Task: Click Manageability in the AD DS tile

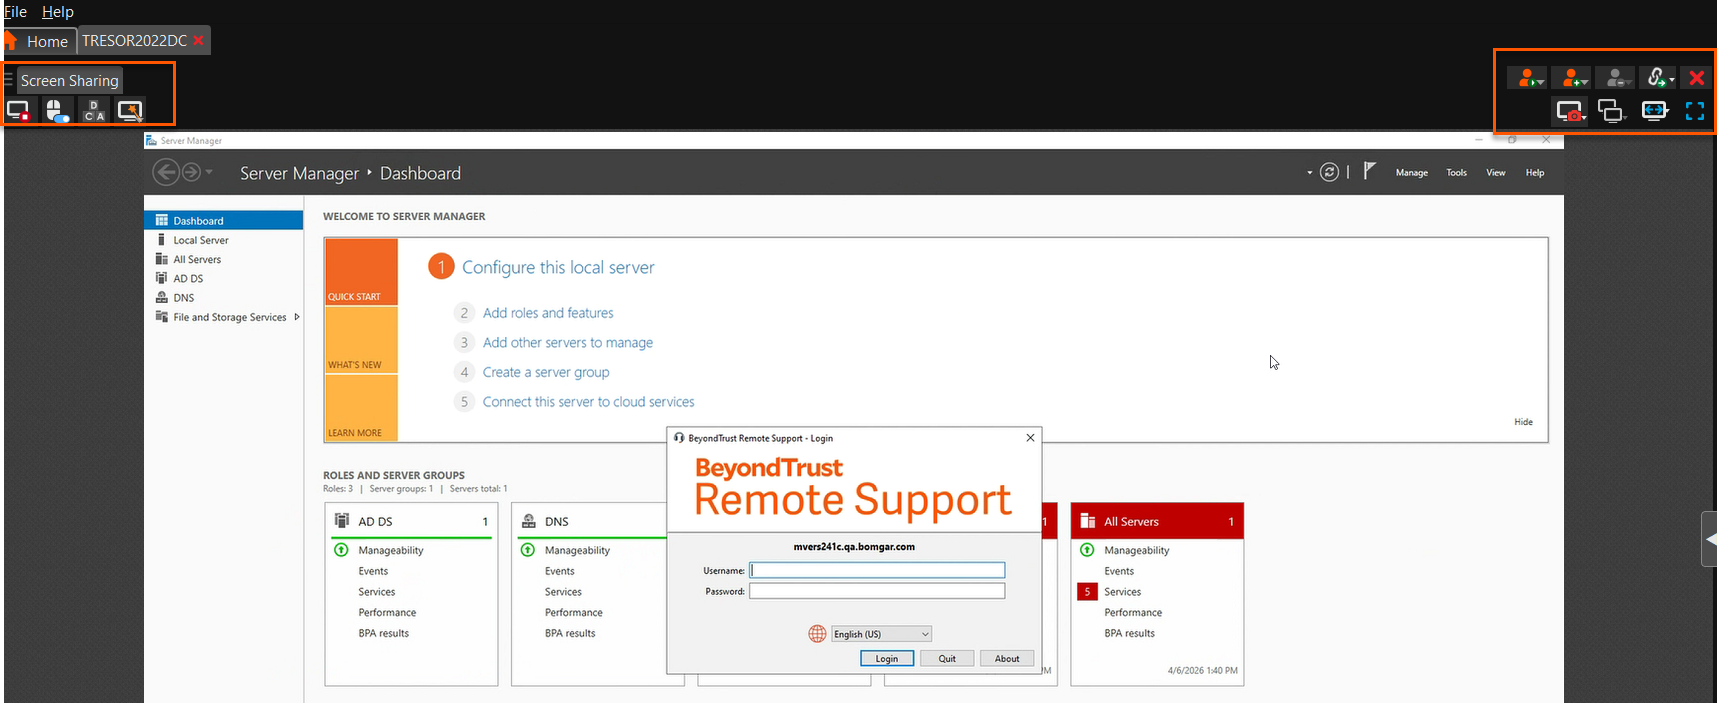Action: point(391,550)
